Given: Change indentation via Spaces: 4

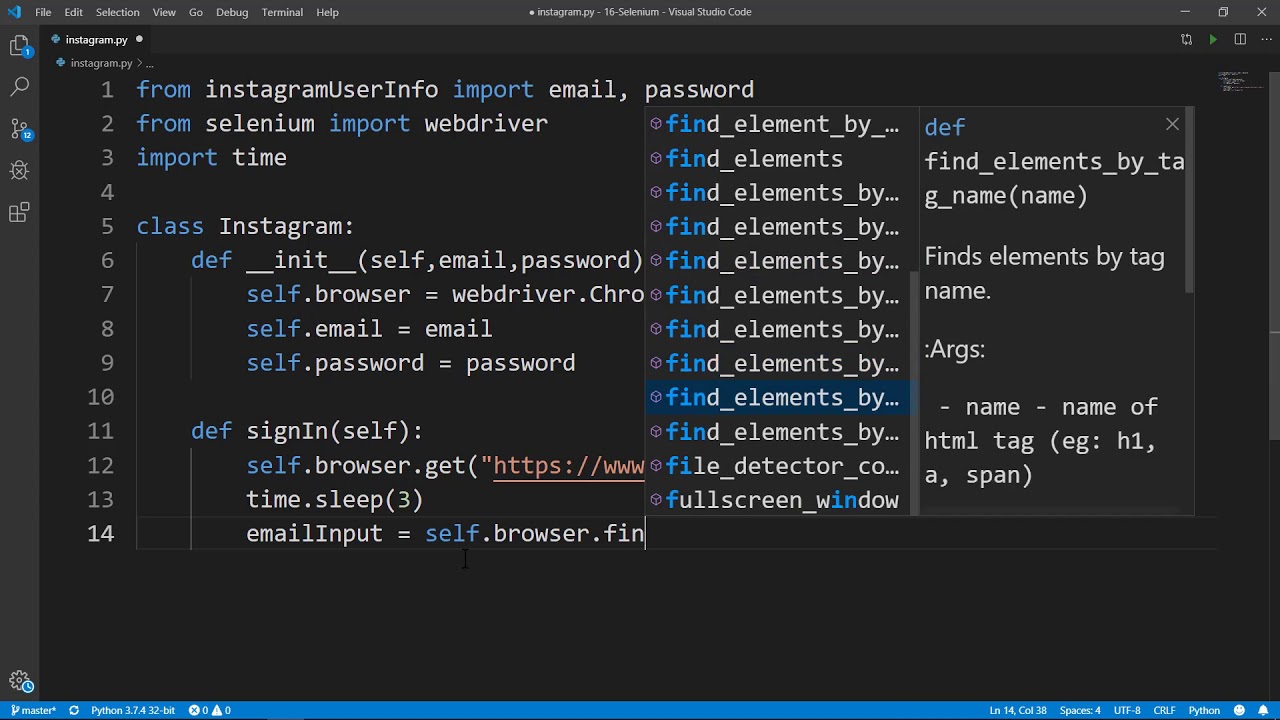Looking at the screenshot, I should click(1080, 711).
